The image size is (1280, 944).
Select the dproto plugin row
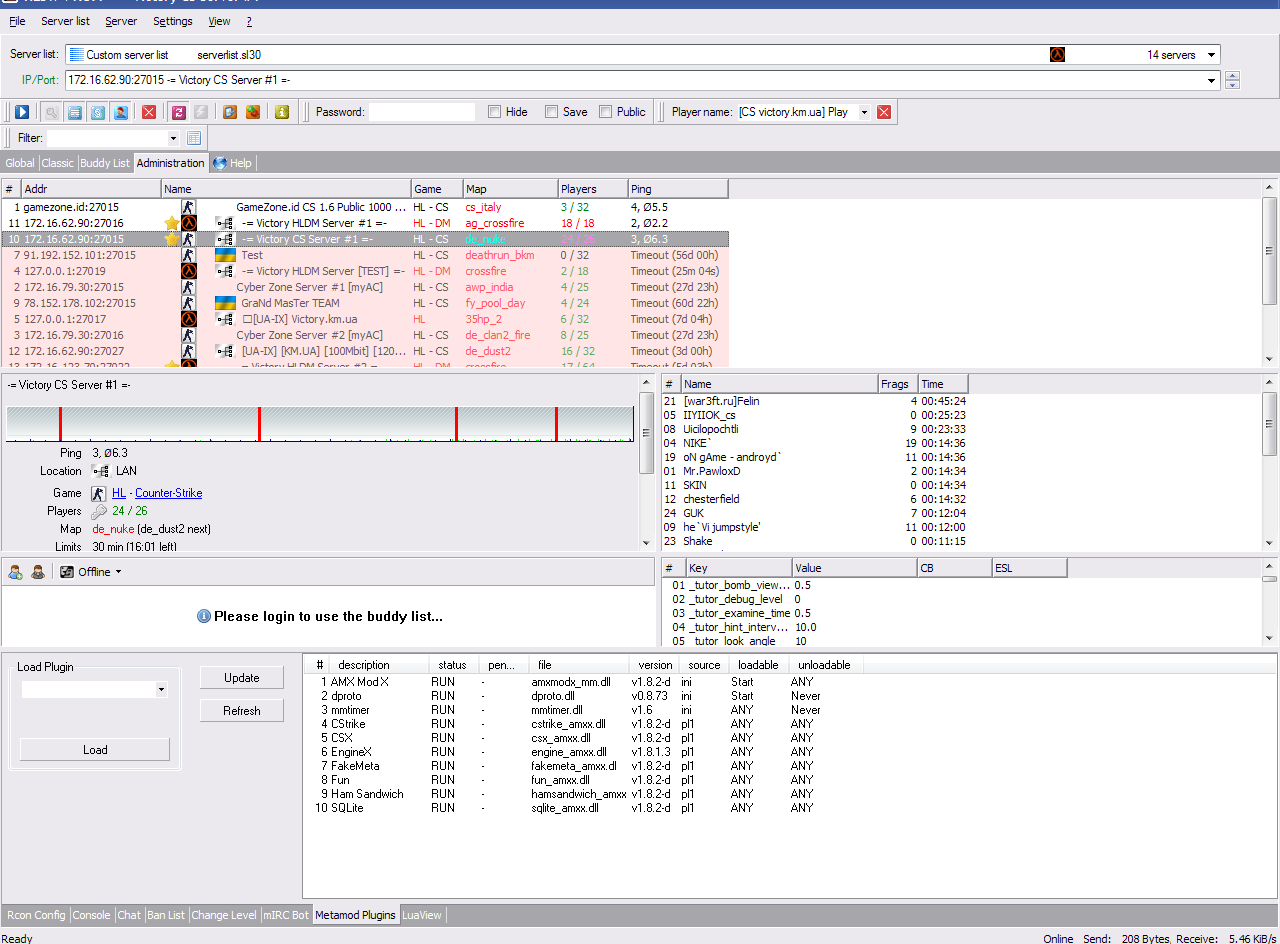pos(582,696)
